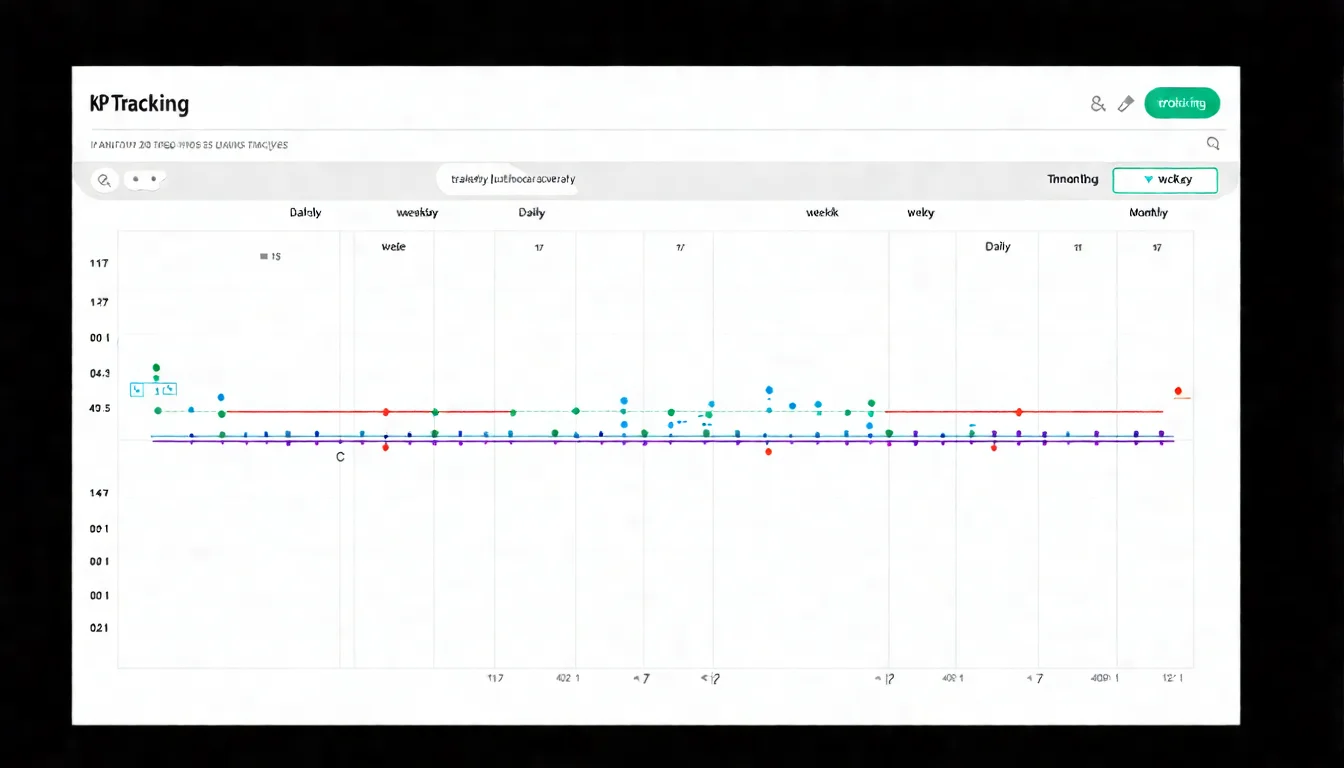
Task: Click the red legend marker at chart's far right
Action: (1178, 391)
